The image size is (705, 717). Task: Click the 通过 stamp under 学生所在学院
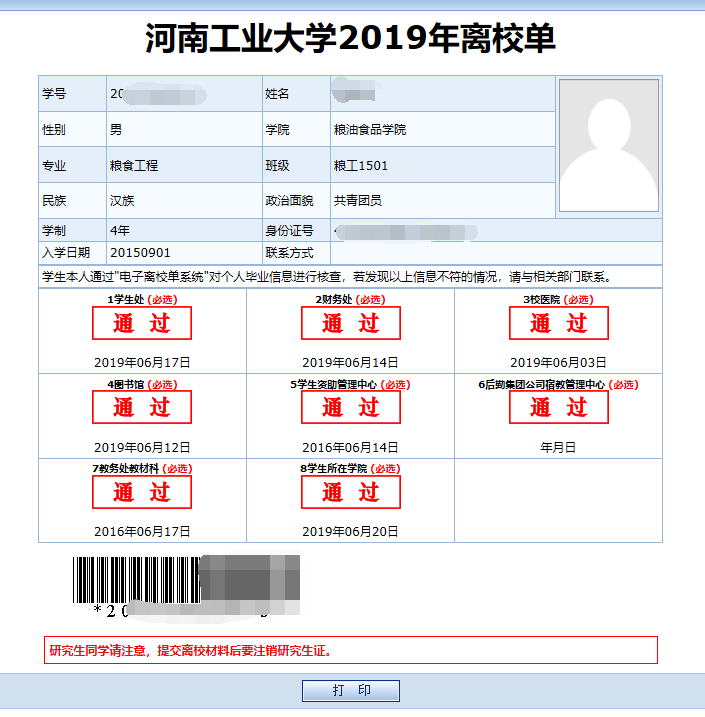click(x=350, y=492)
